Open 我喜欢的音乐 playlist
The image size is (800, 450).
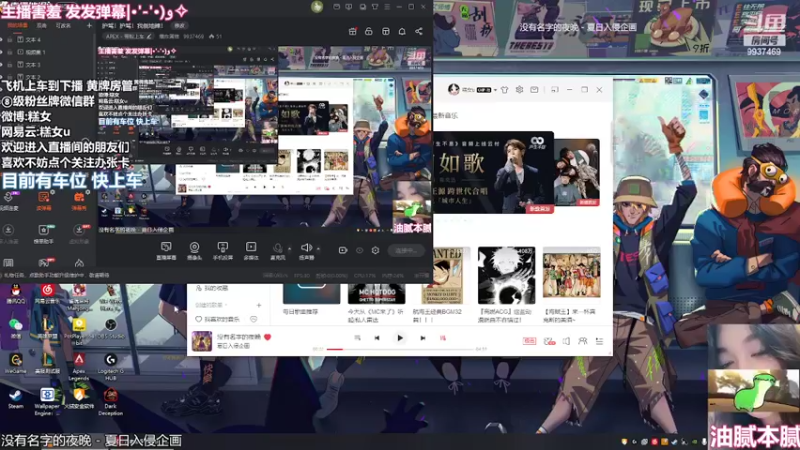coord(217,319)
